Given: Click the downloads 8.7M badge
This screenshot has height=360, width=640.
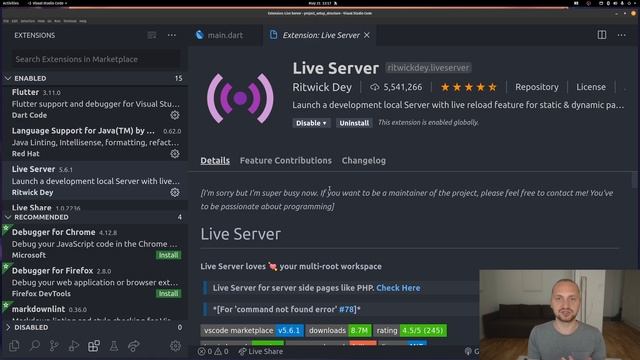Looking at the screenshot, I should [x=338, y=330].
